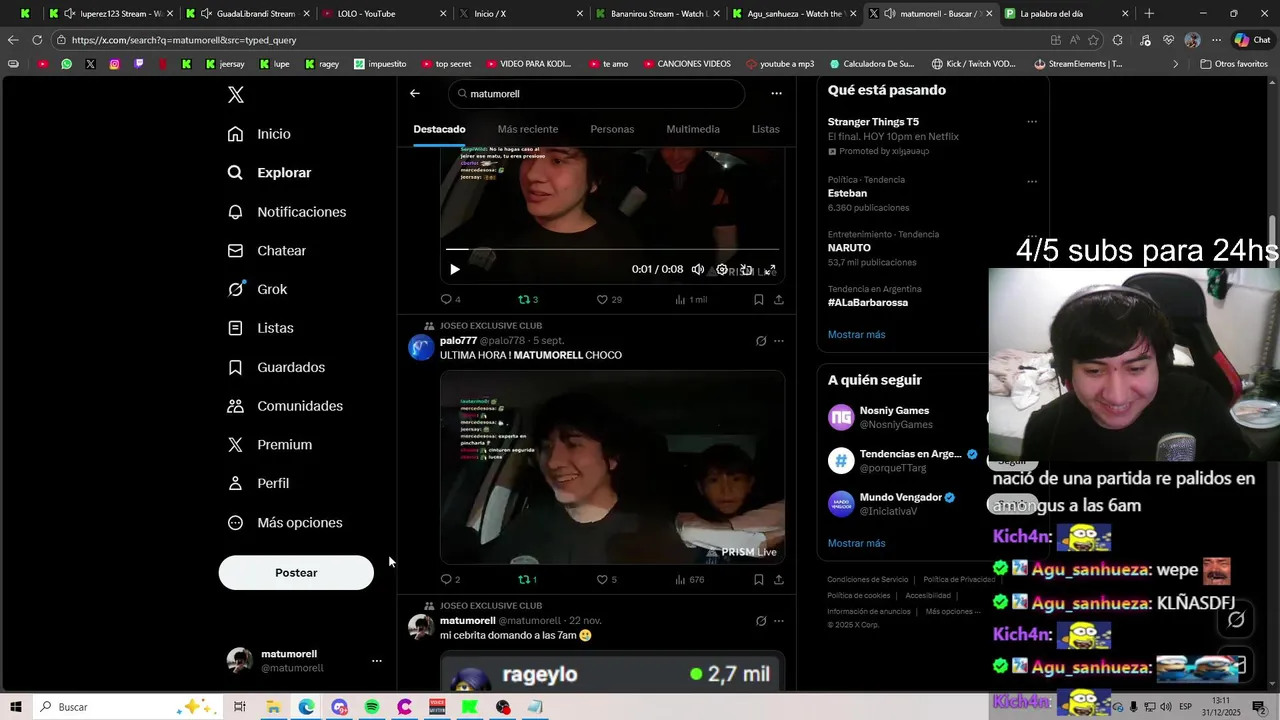Expand Más opciones menu
The image size is (1280, 720).
[x=284, y=523]
